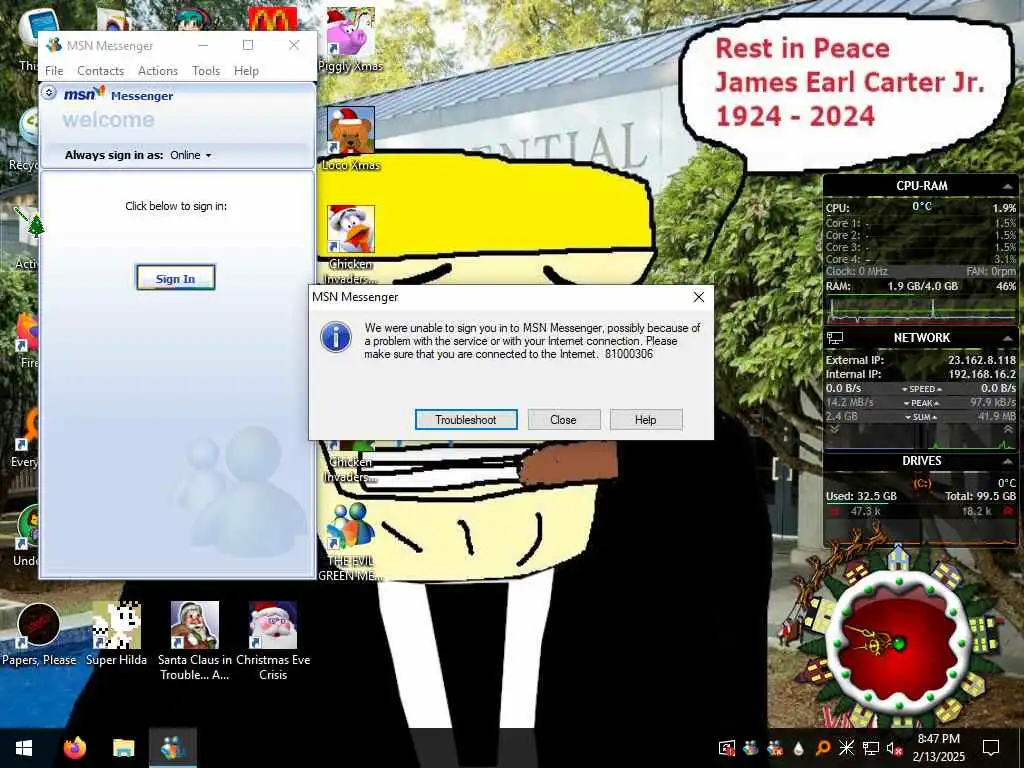Open the Loco Xmas desktop shortcut
This screenshot has height=768, width=1024.
[x=351, y=138]
